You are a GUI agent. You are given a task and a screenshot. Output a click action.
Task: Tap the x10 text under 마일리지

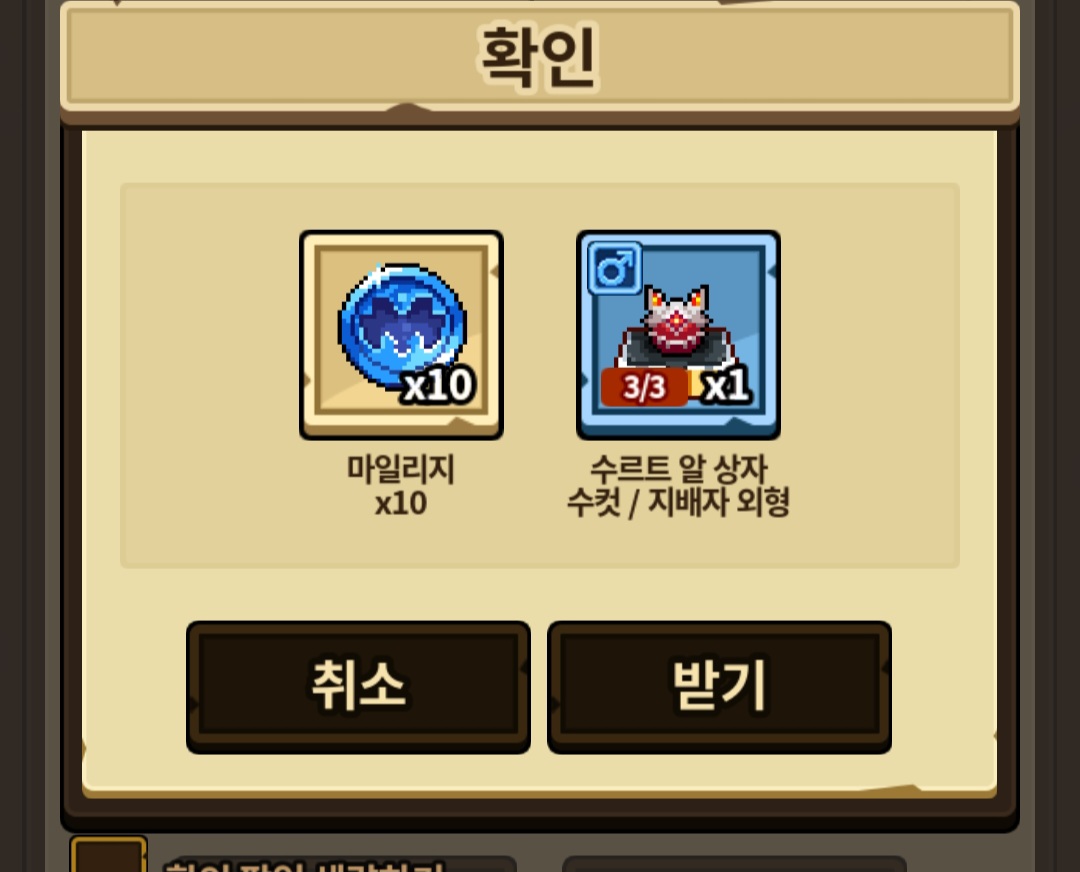pyautogui.click(x=401, y=504)
